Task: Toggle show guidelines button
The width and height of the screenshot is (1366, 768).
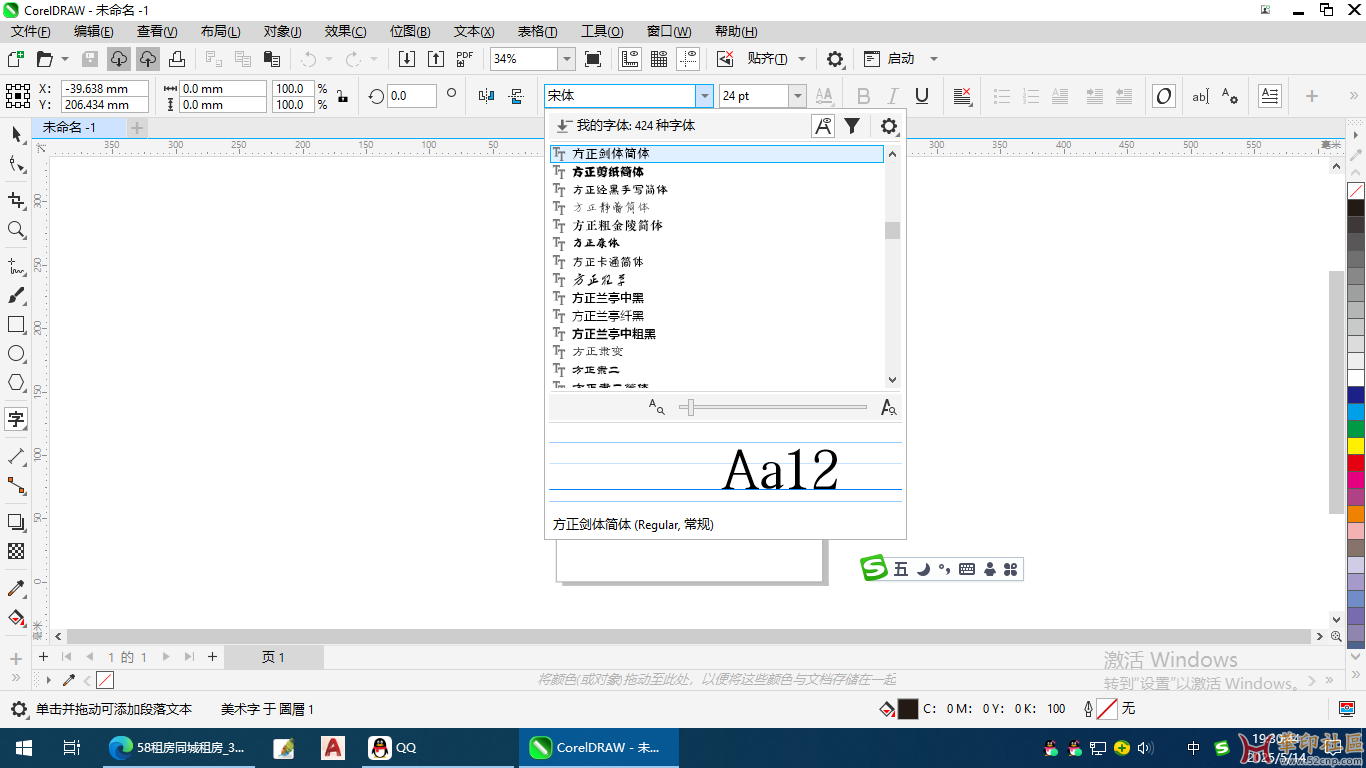Action: click(688, 59)
